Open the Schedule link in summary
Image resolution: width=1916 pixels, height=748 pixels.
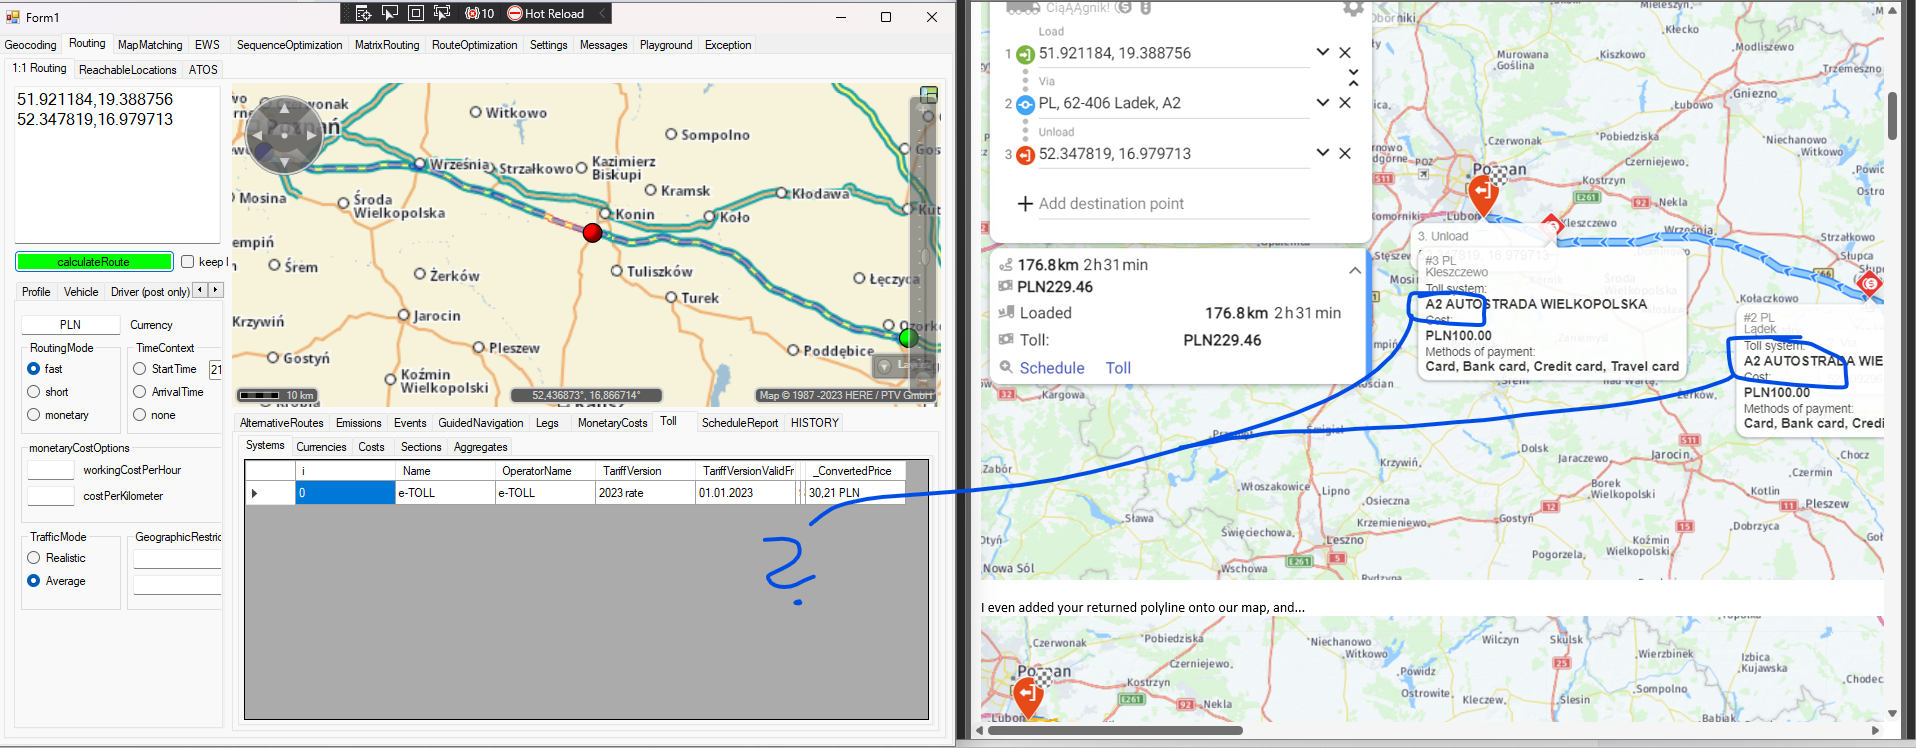coord(1051,368)
